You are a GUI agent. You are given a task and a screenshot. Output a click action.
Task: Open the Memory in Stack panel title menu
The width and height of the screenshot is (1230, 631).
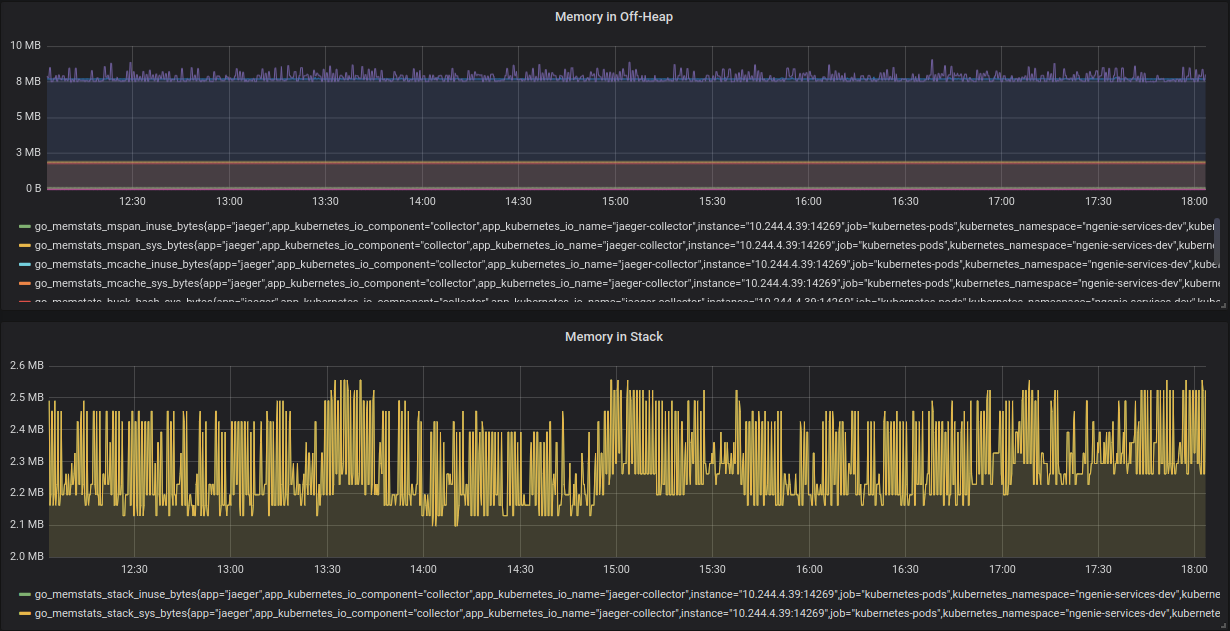(x=614, y=337)
